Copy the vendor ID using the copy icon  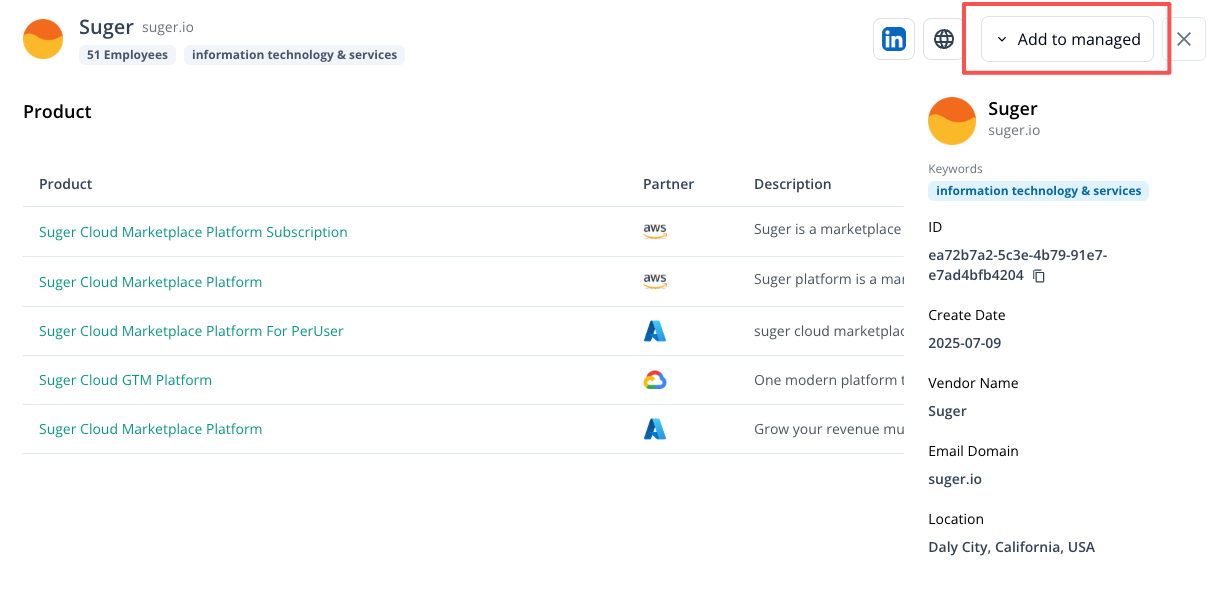(1038, 275)
